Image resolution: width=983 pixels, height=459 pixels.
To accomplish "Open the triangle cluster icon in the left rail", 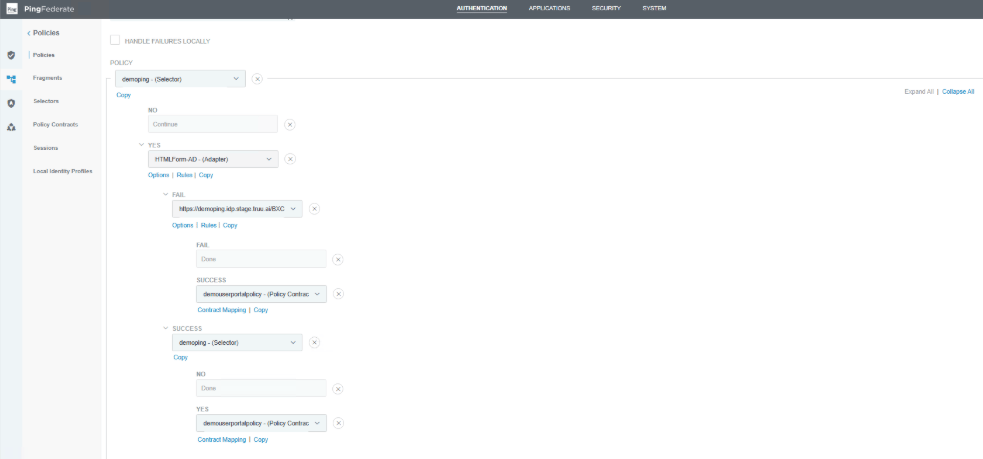I will tap(11, 127).
